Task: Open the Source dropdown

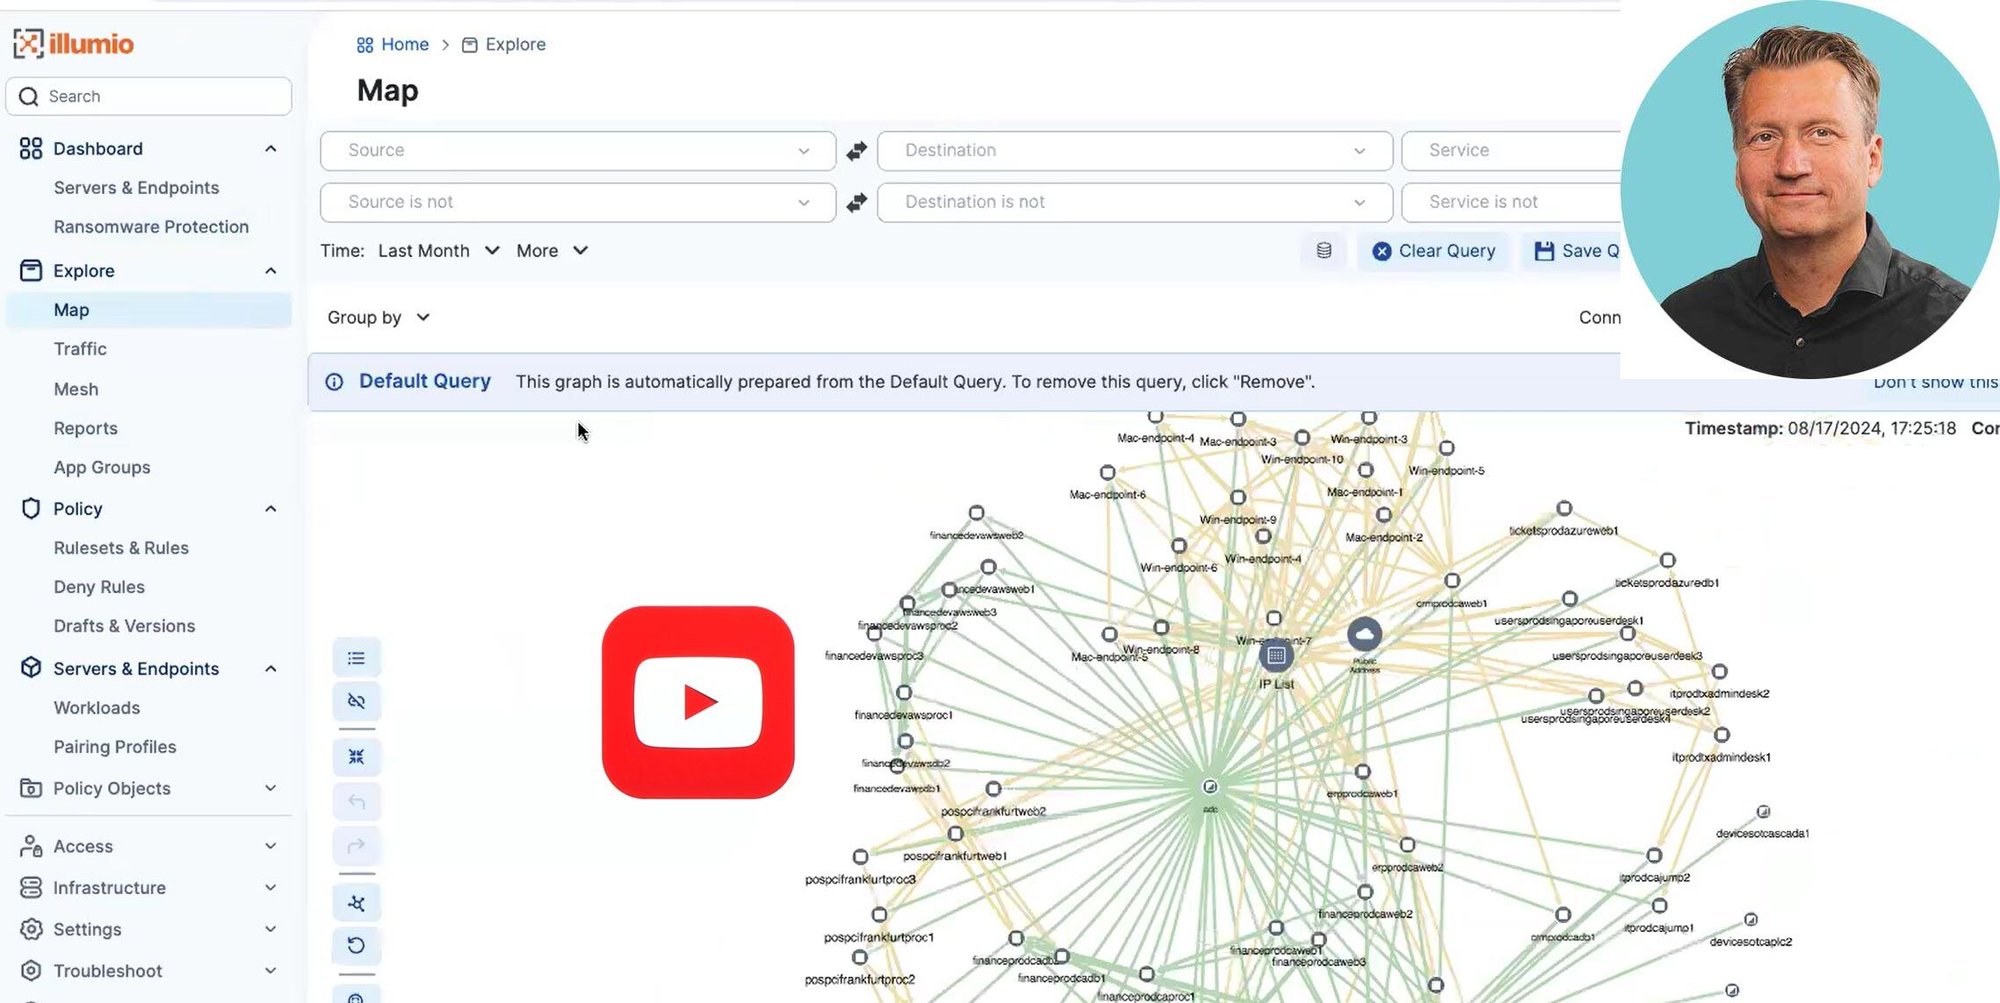Action: (x=578, y=151)
